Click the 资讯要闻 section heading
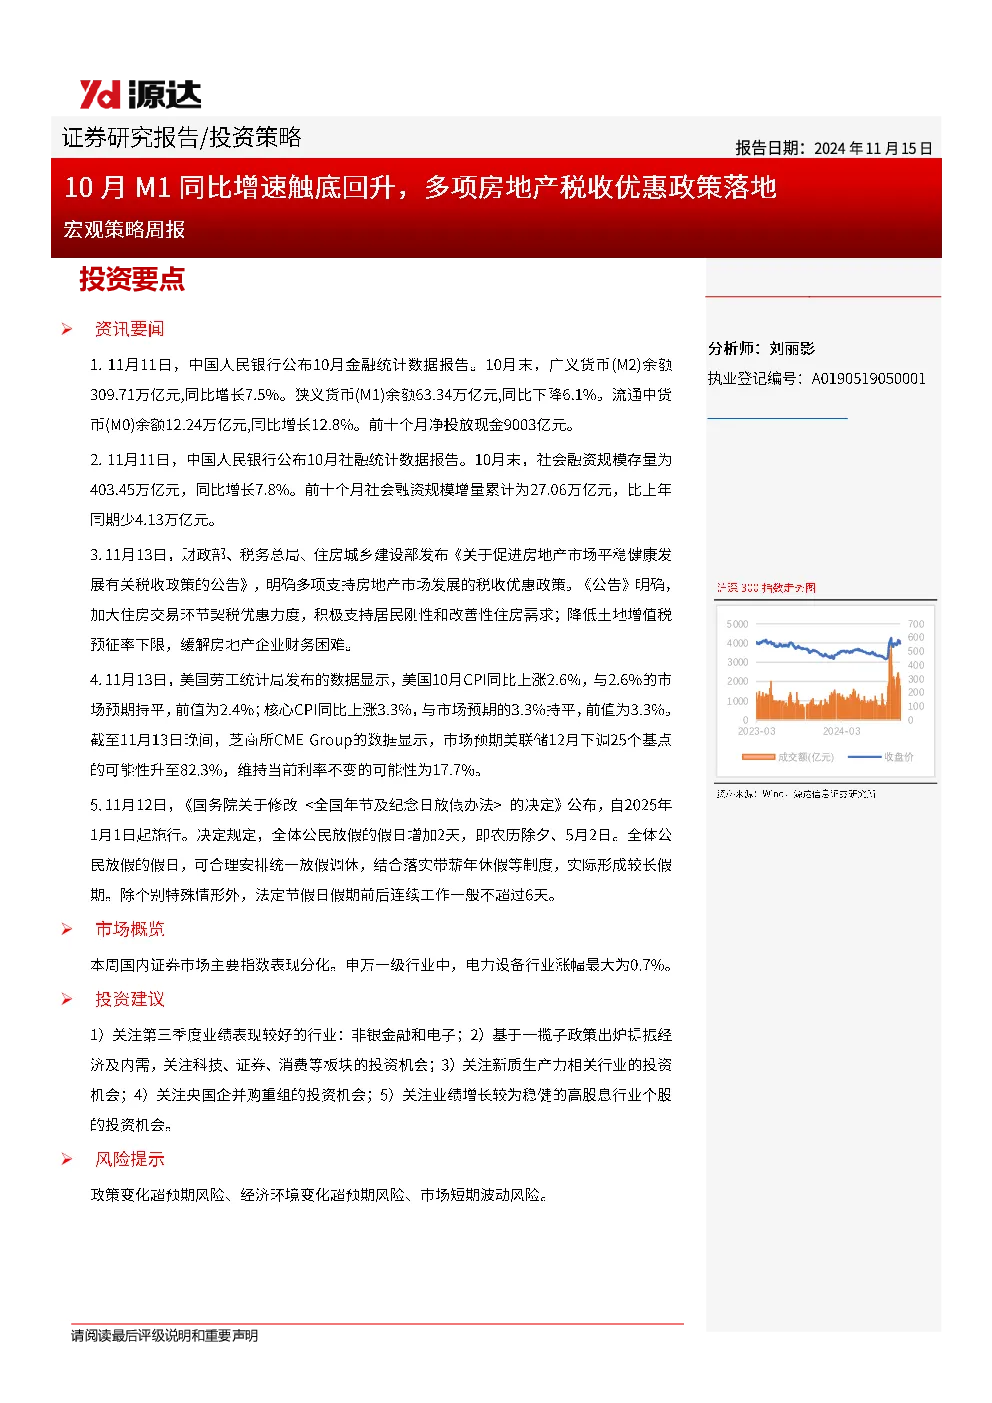Image resolution: width=992 pixels, height=1403 pixels. tap(129, 329)
